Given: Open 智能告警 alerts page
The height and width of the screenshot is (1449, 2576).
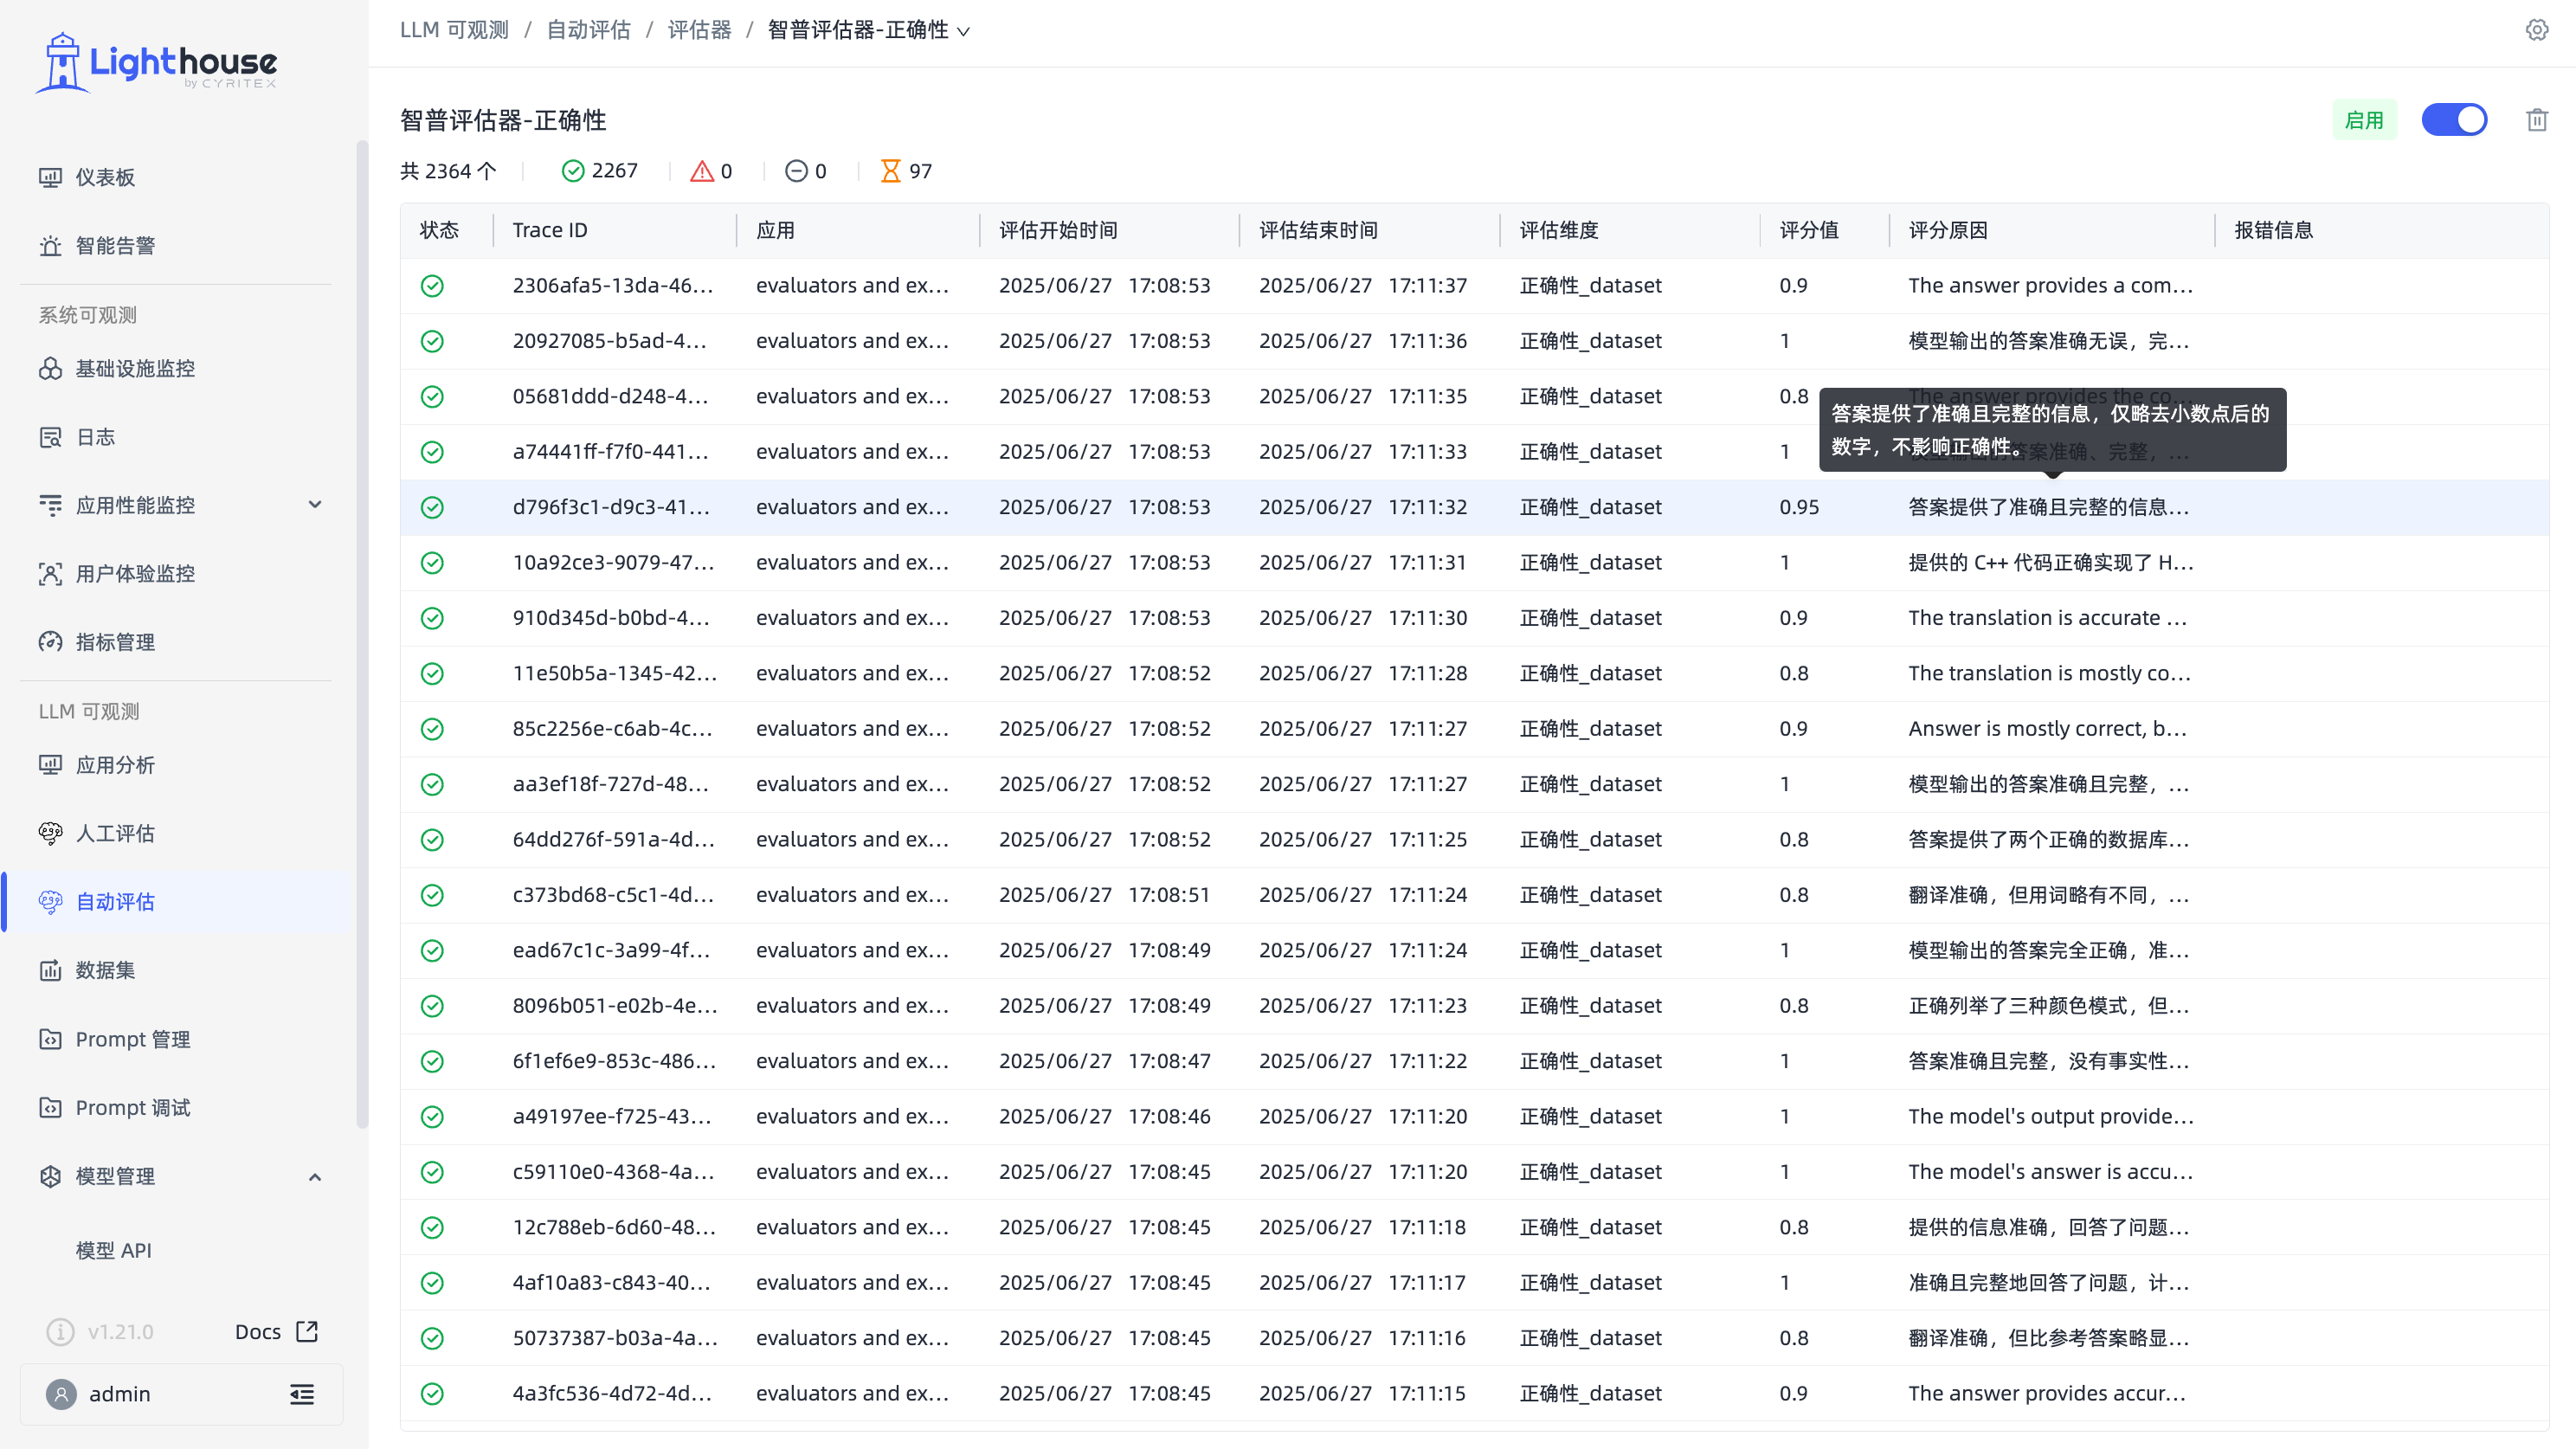Looking at the screenshot, I should (x=115, y=245).
